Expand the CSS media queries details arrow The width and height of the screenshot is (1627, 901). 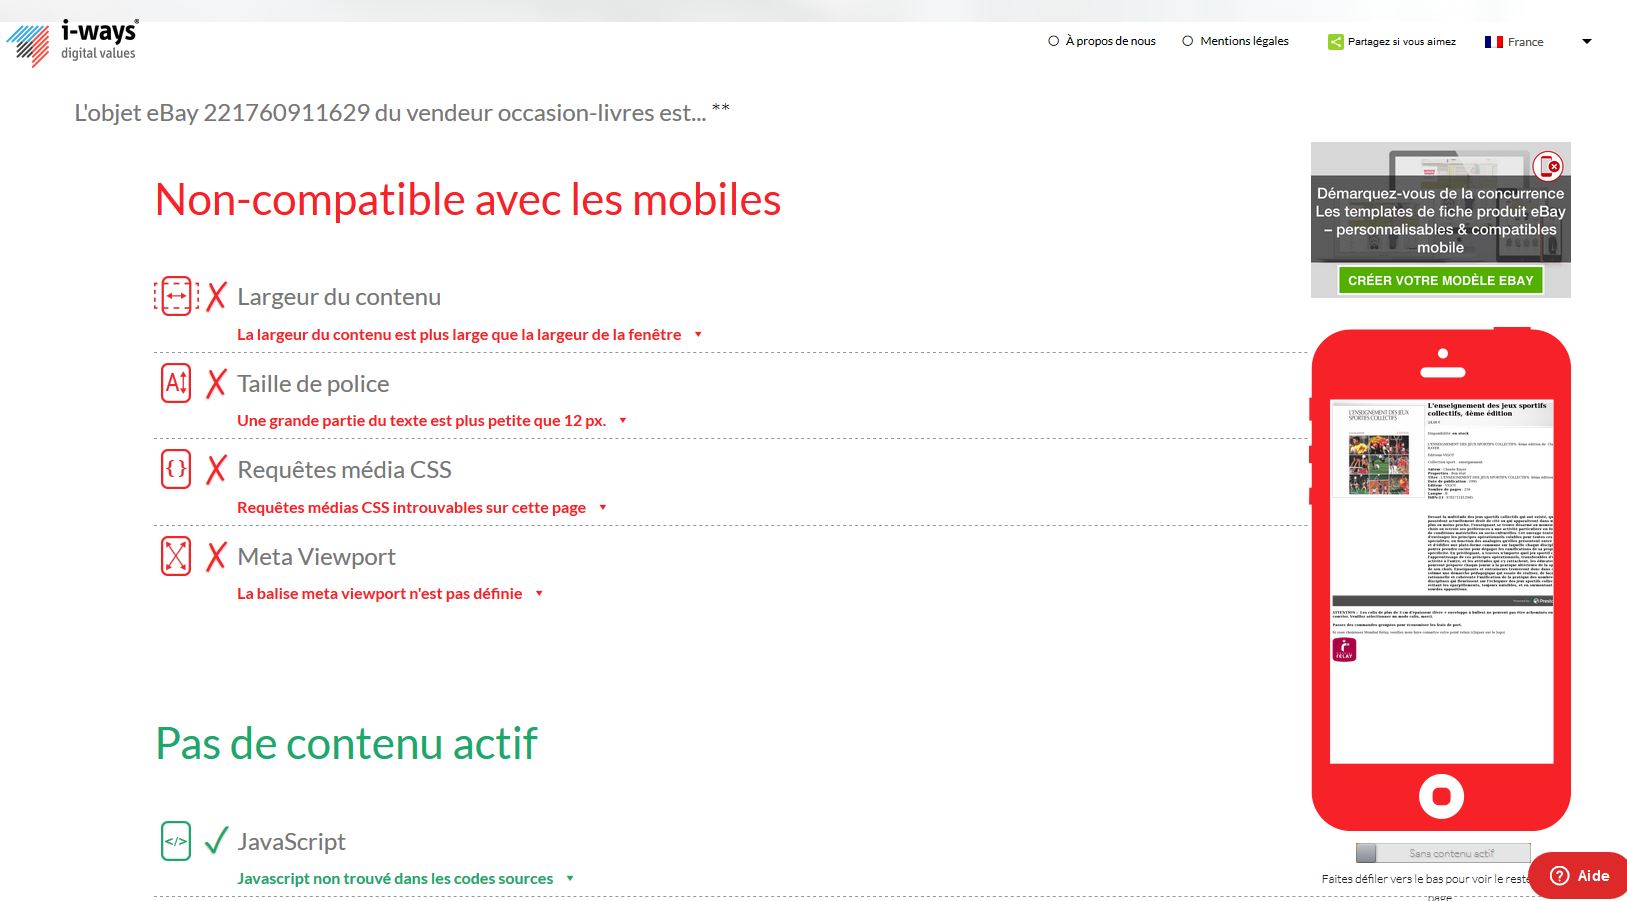603,508
